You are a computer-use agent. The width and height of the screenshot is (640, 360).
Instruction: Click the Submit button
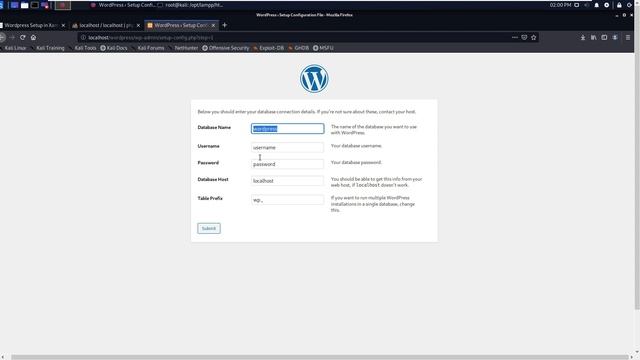[x=209, y=228]
